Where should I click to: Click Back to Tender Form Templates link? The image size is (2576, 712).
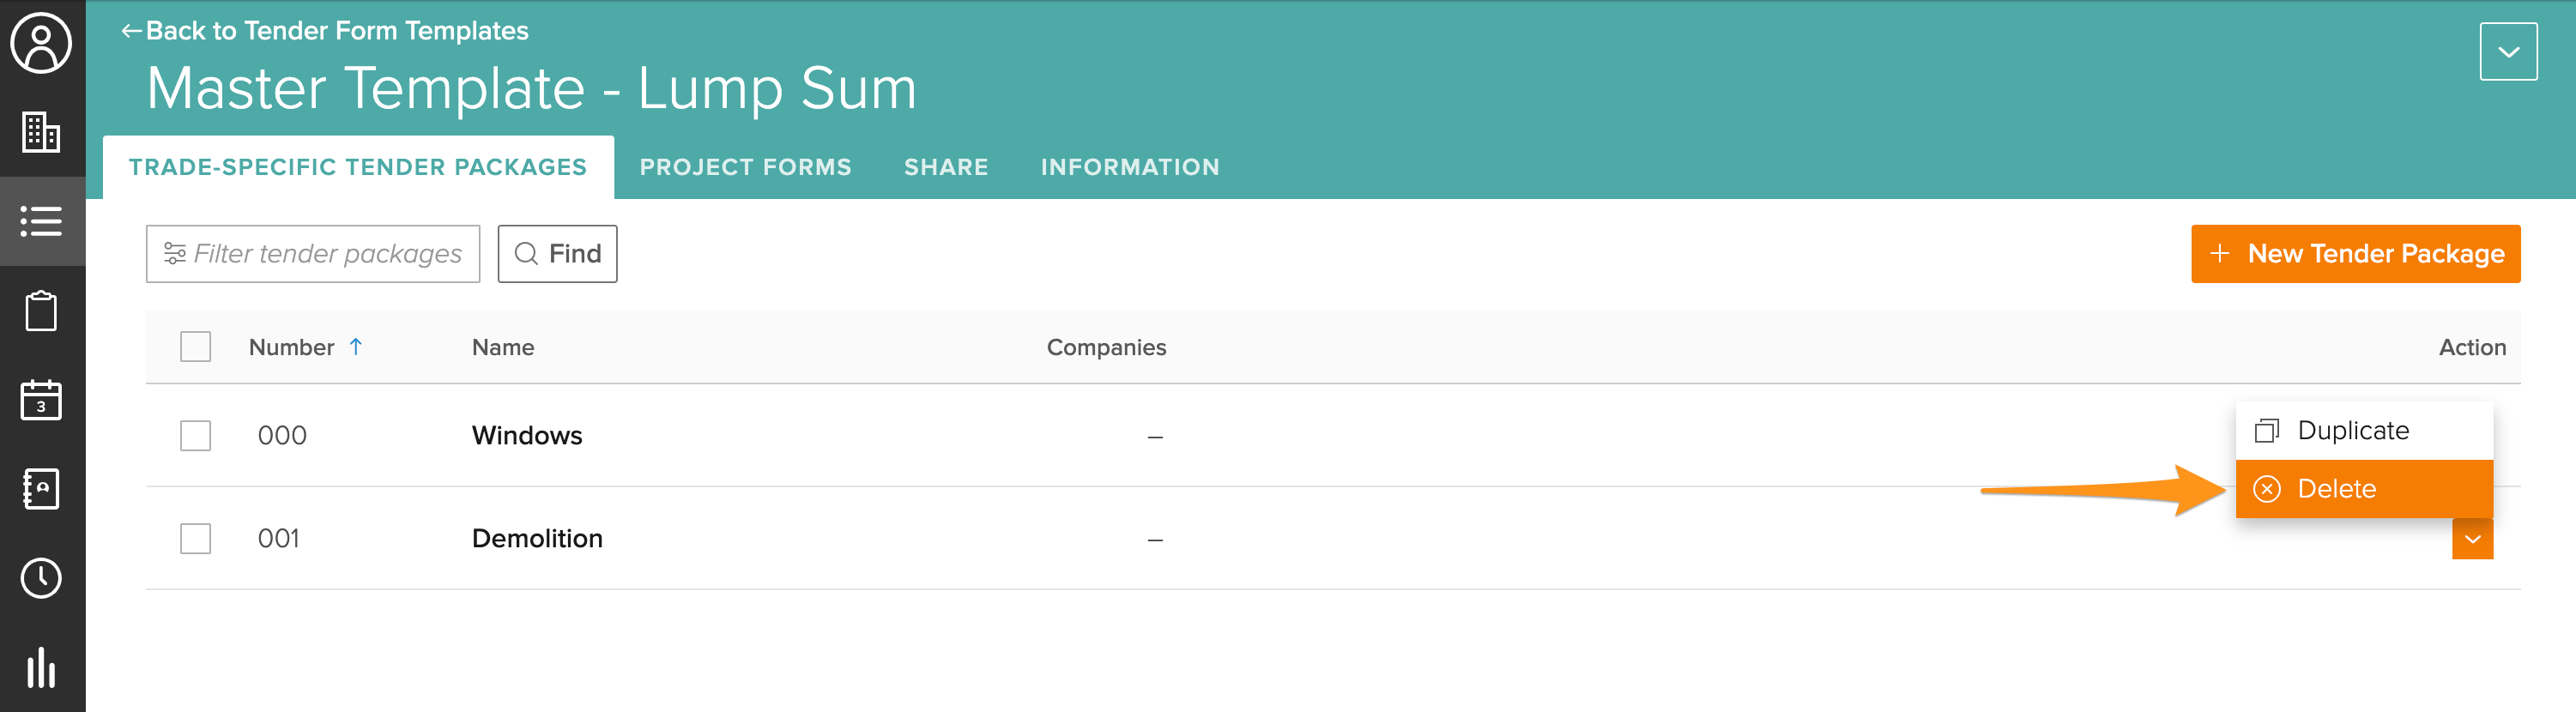[326, 30]
